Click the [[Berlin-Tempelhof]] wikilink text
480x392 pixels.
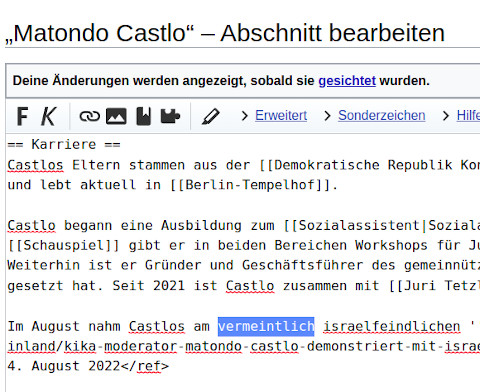250,185
